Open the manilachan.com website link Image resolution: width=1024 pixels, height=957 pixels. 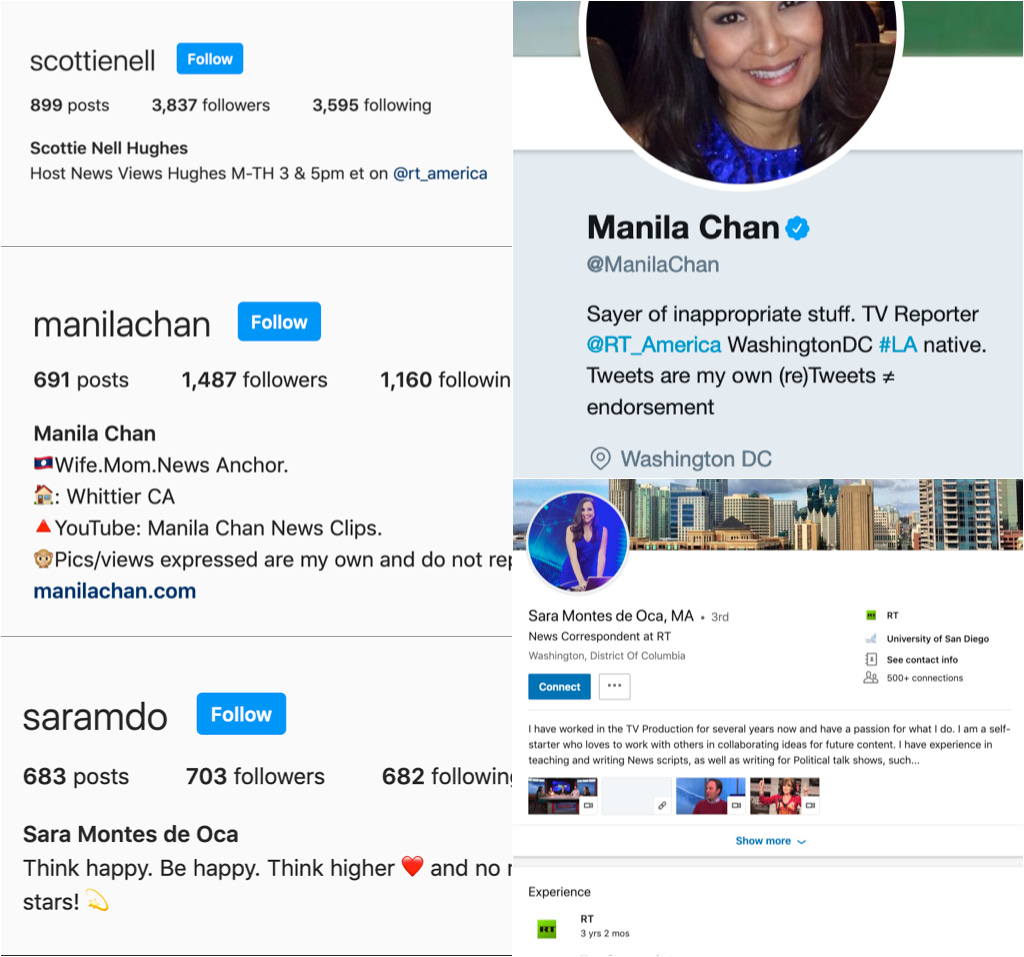pos(115,591)
